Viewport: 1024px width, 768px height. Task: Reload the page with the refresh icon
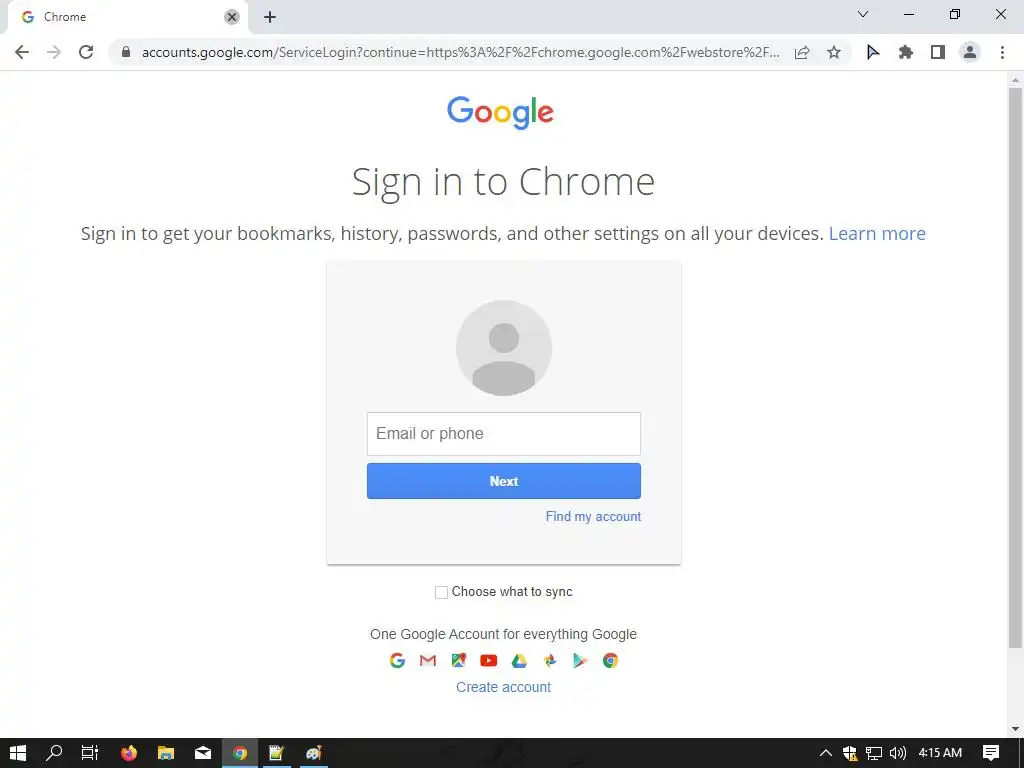tap(86, 52)
